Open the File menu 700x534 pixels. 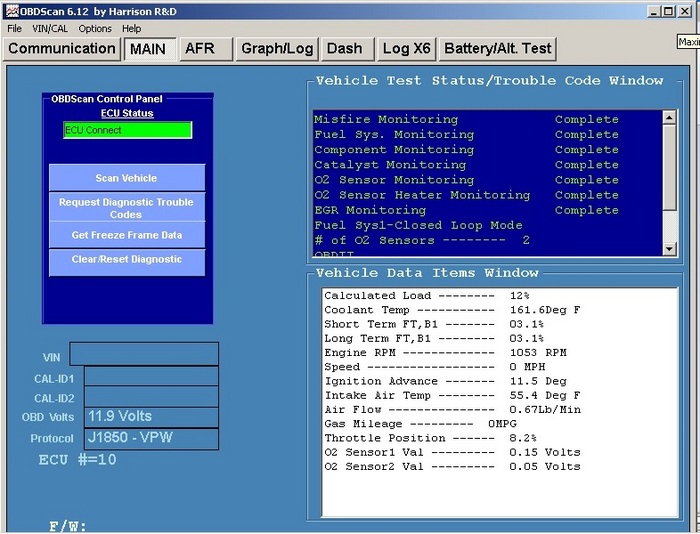pyautogui.click(x=14, y=29)
